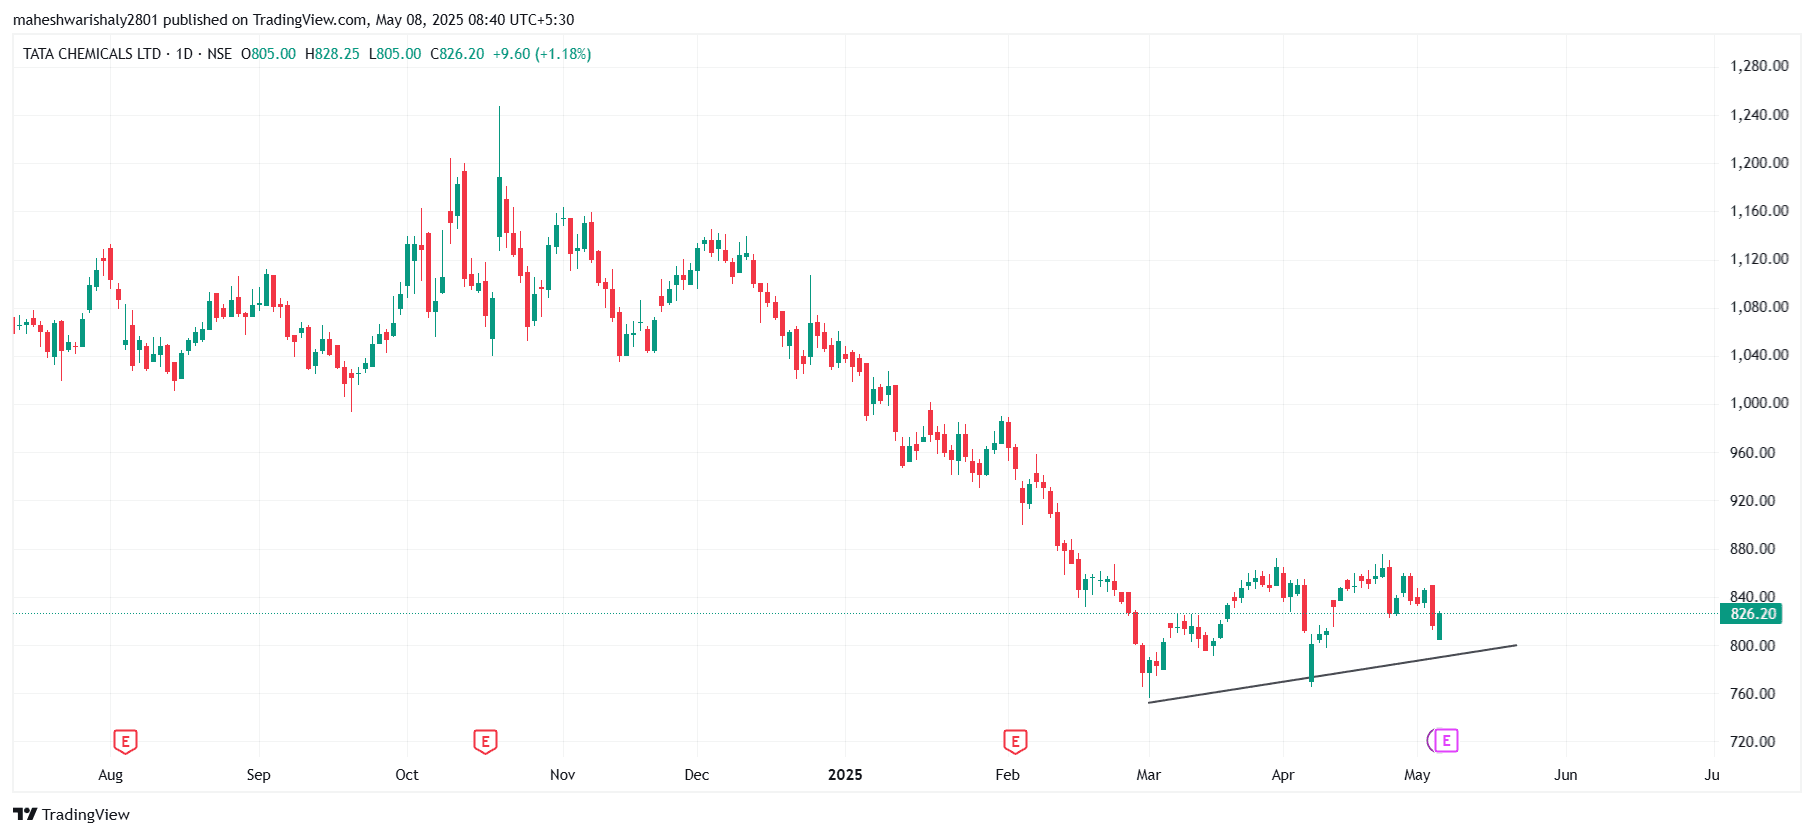Click the publisher name maheshwarishaly2801
1814x836 pixels.
86,20
